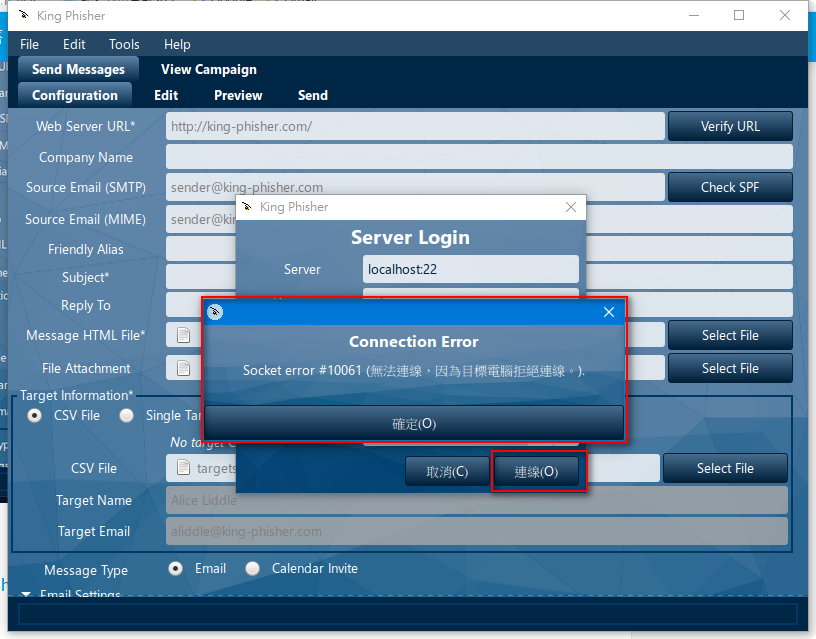Click the document icon in Message HTML File field
The width and height of the screenshot is (816, 639).
point(183,335)
